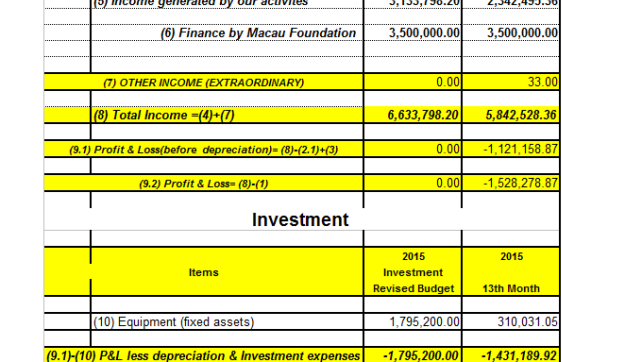Viewport: 642px width, 362px height.
Task: Click the 3,500,000.00 revised budget cell
Action: (x=424, y=33)
